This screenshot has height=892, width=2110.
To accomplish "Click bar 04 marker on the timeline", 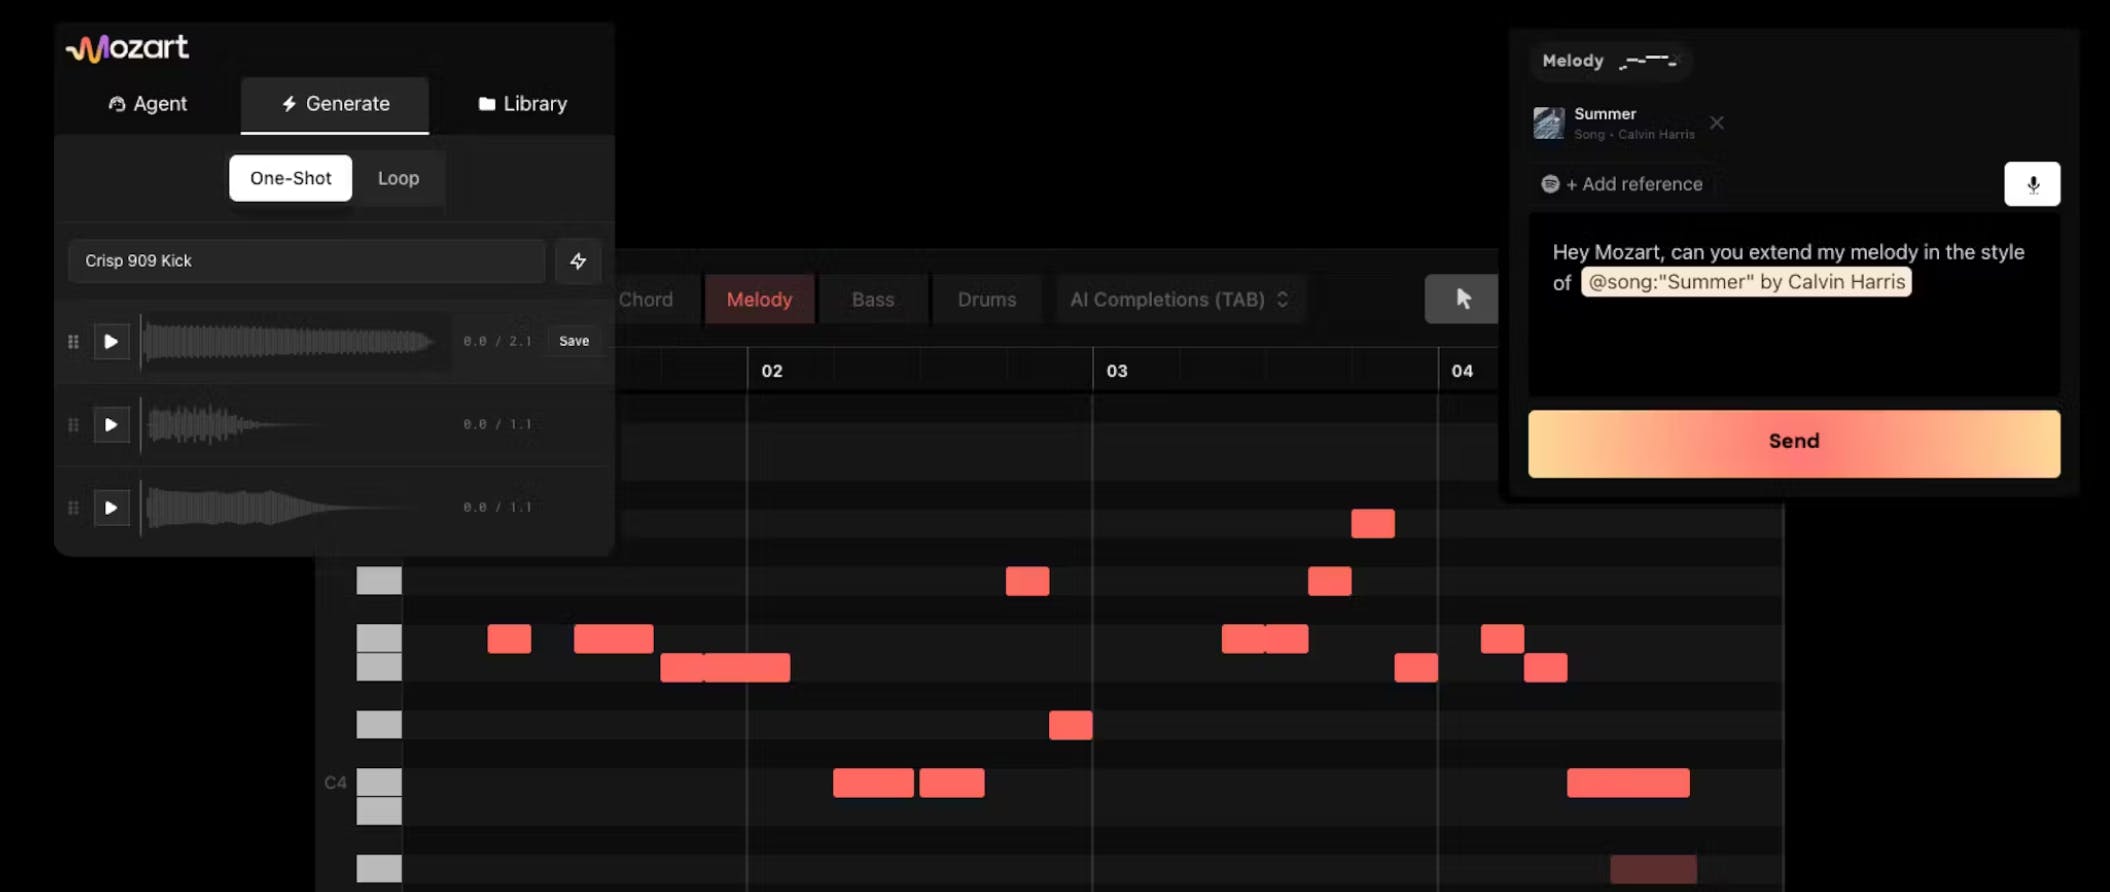I will [x=1462, y=371].
